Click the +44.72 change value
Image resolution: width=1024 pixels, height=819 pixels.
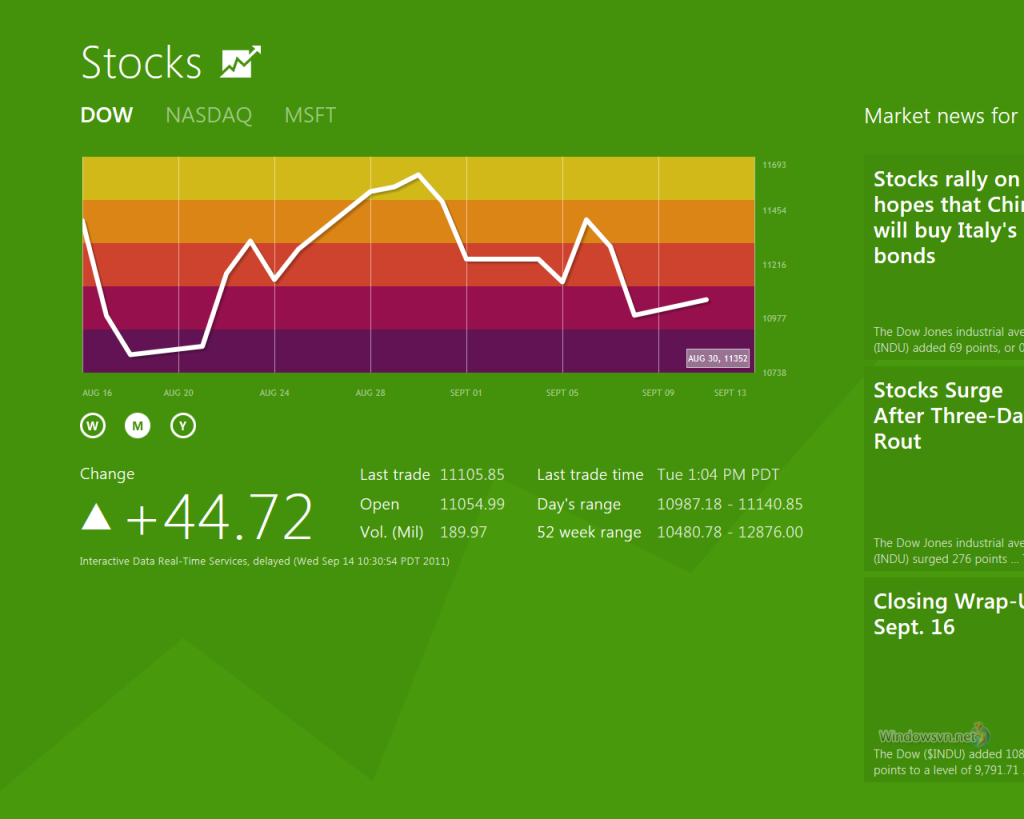[x=219, y=517]
